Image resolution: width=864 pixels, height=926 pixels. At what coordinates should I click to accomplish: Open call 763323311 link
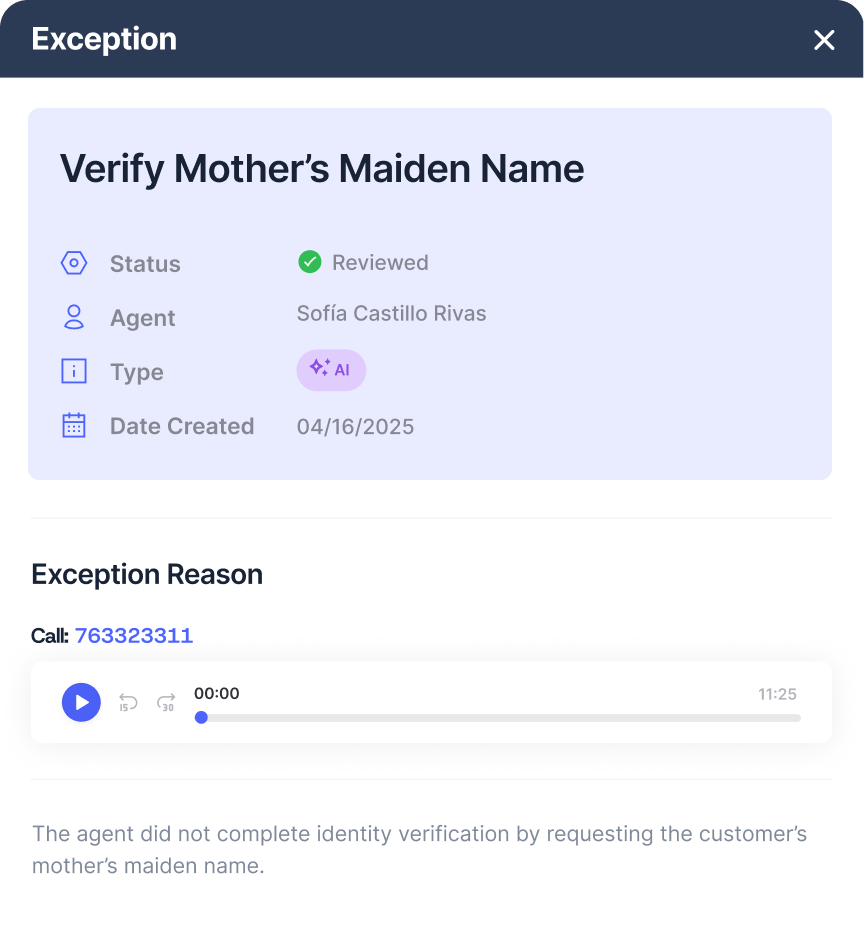point(133,635)
